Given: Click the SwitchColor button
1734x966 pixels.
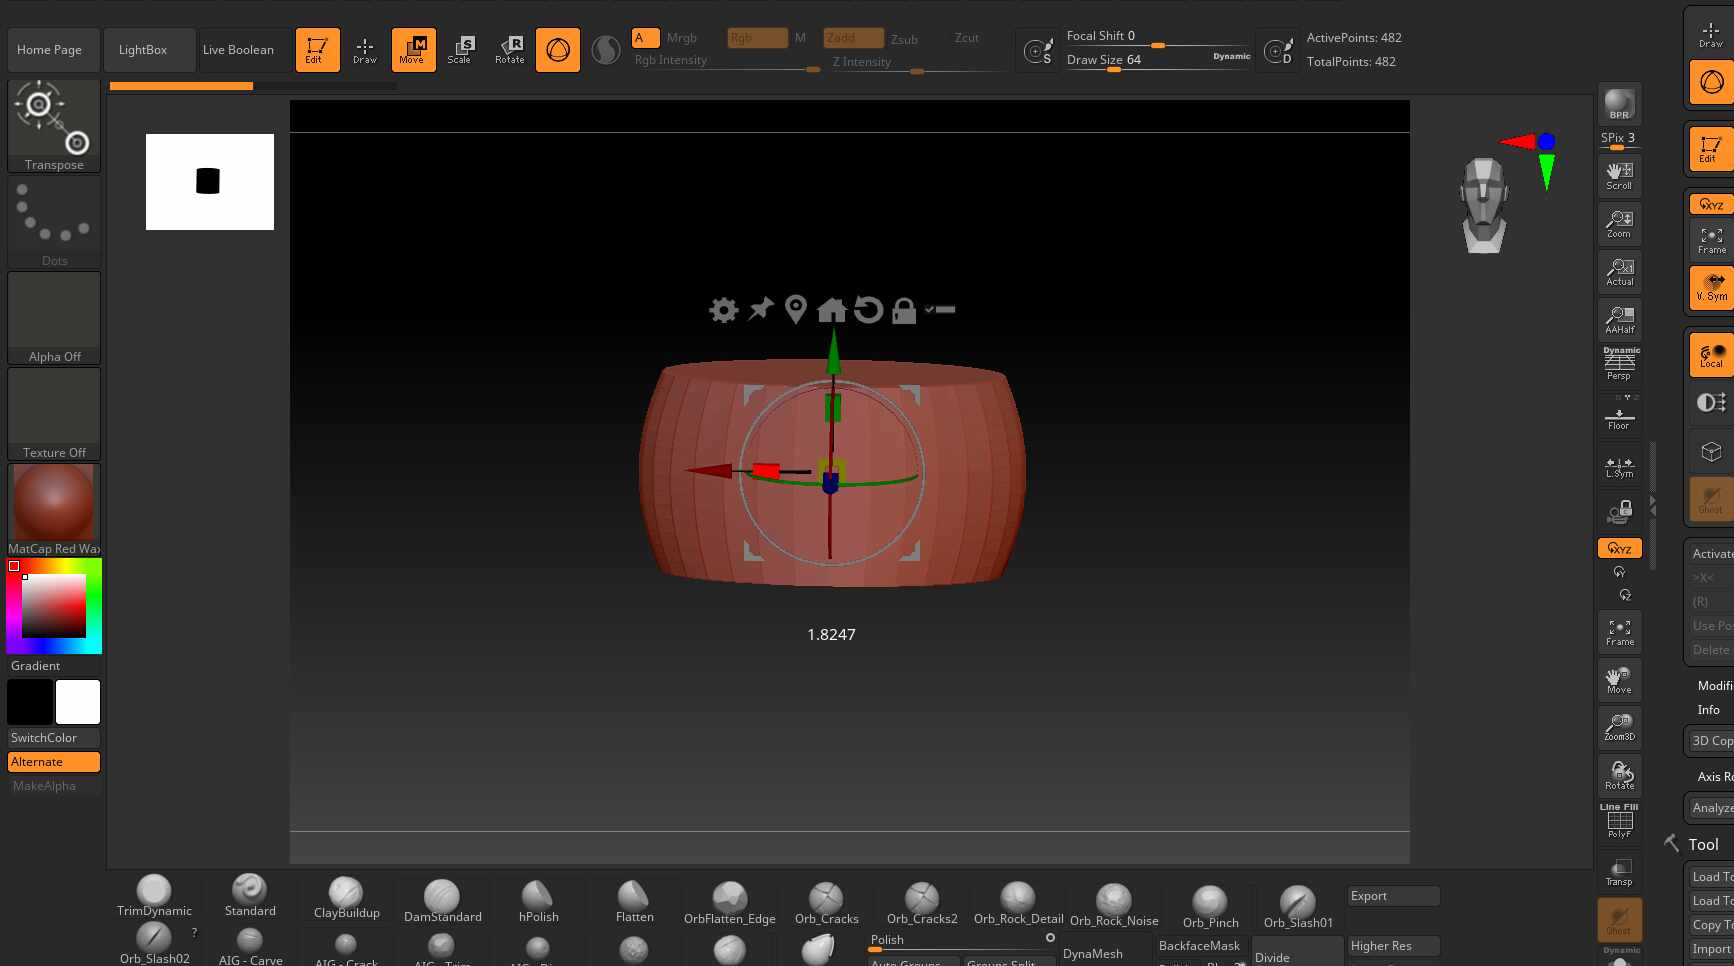Looking at the screenshot, I should click(54, 738).
